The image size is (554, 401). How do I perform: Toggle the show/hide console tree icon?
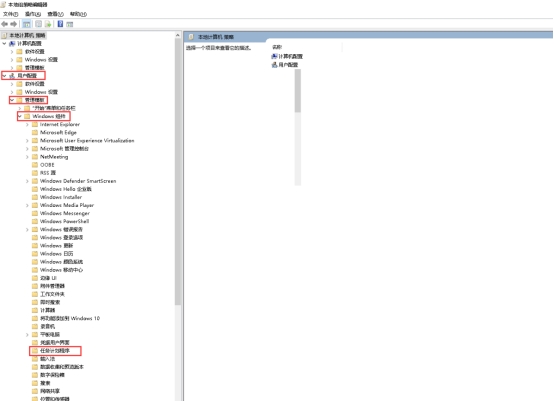pyautogui.click(x=26, y=24)
